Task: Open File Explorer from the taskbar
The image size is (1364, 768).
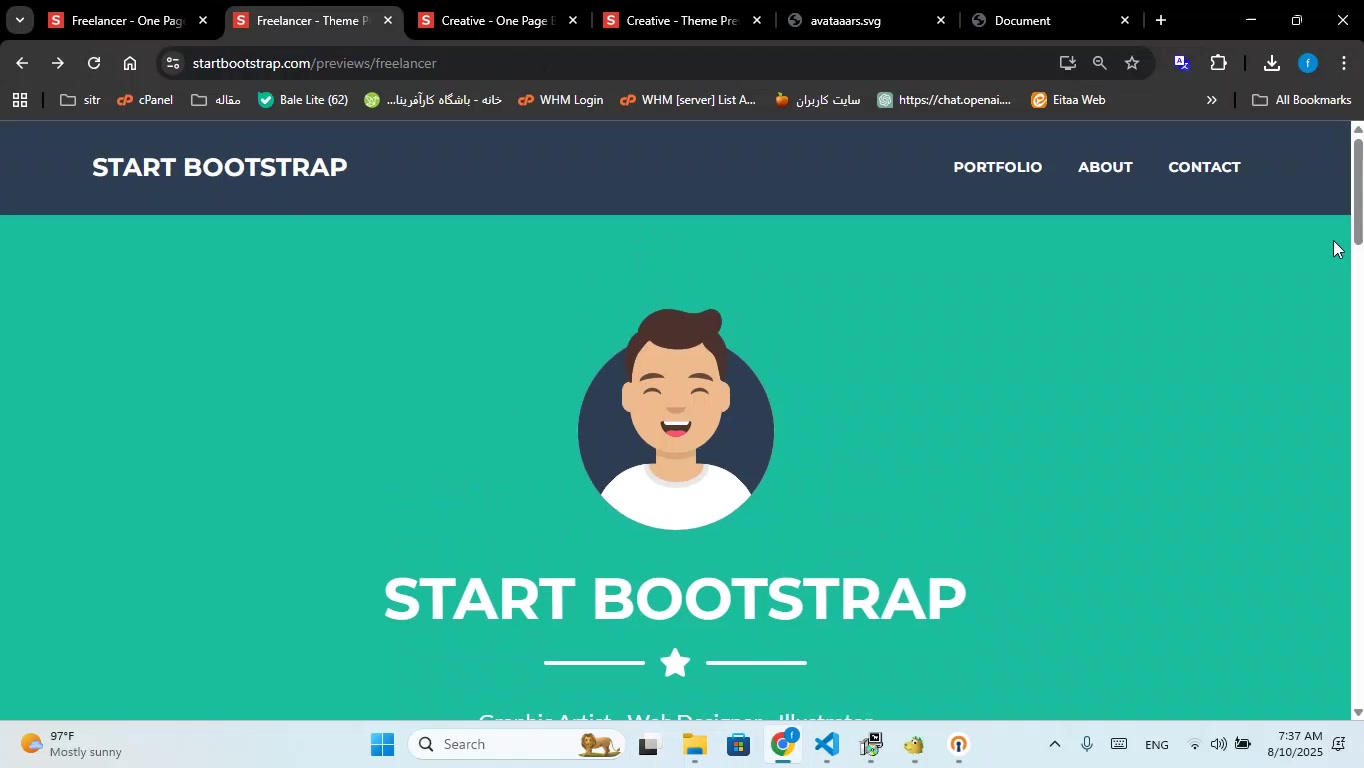Action: click(x=694, y=744)
